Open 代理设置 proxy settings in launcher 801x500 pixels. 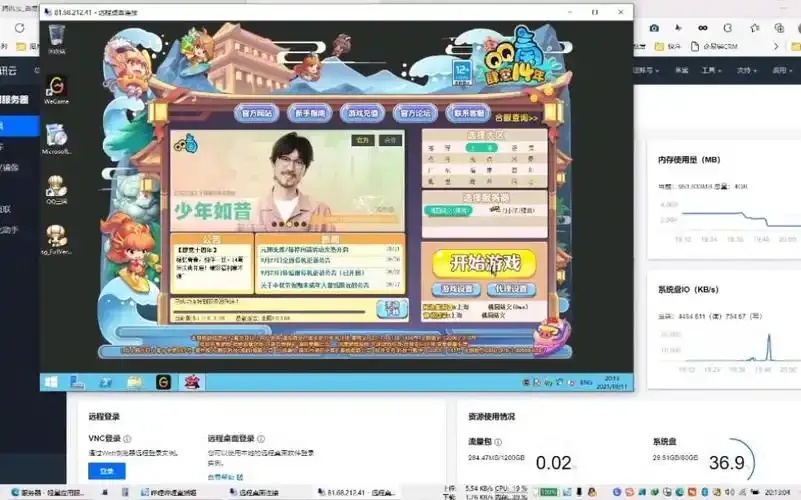click(x=511, y=289)
